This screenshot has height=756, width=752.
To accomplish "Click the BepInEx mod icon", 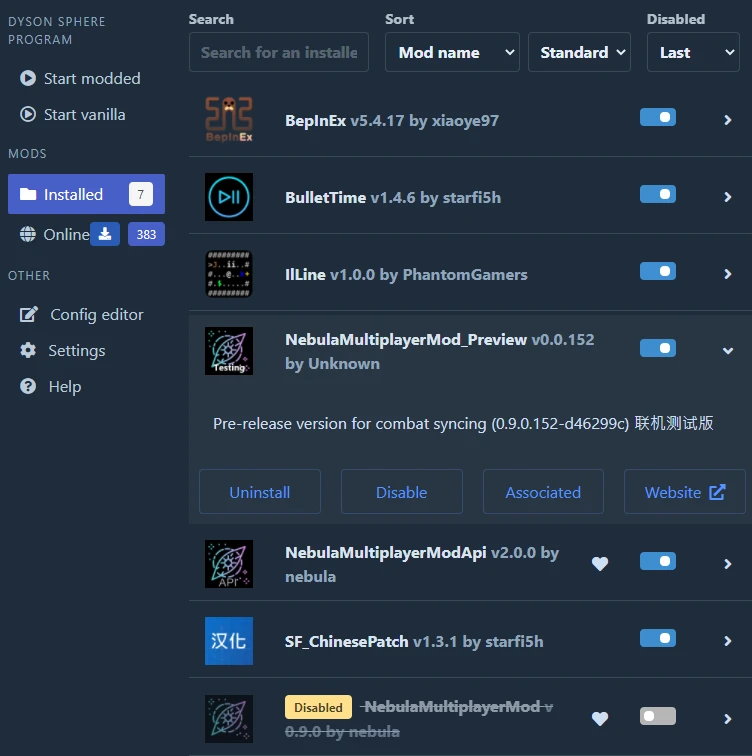I will (229, 120).
